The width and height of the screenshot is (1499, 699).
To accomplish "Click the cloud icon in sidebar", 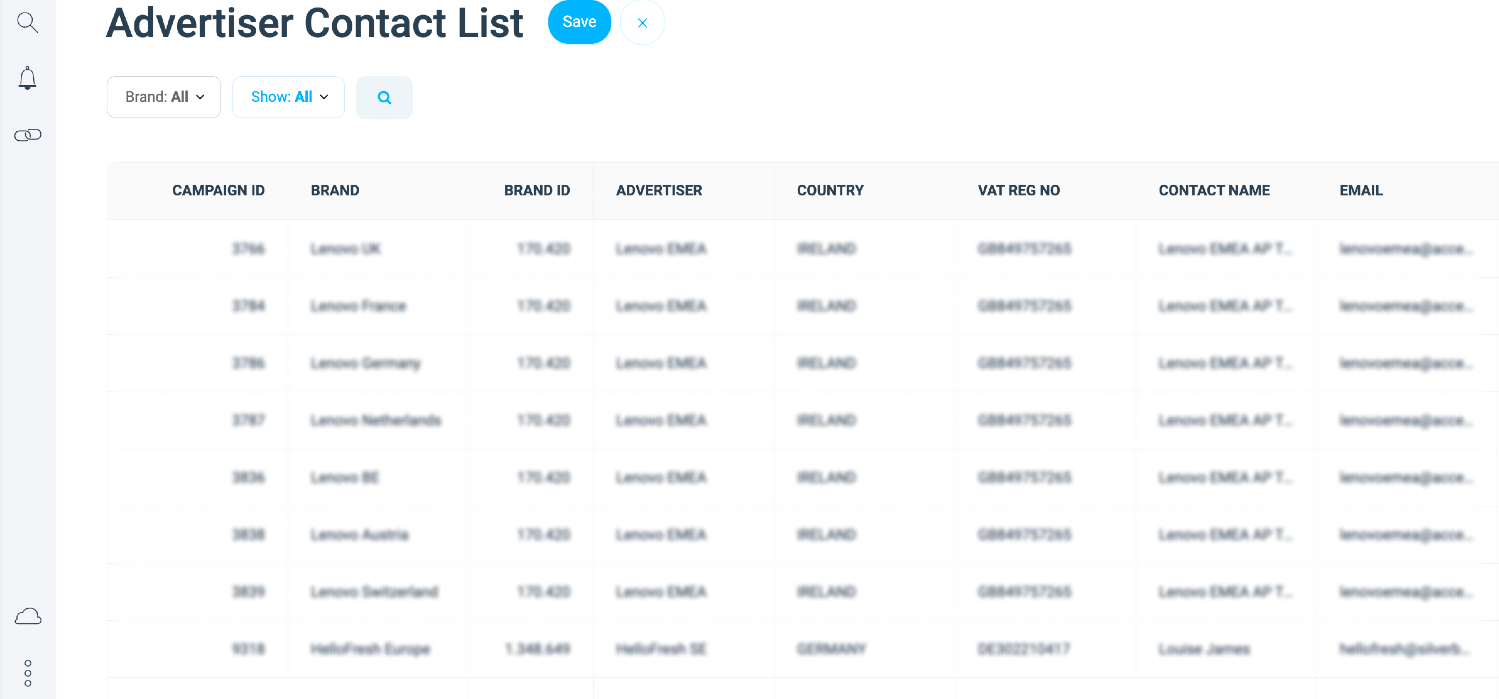I will coord(28,616).
